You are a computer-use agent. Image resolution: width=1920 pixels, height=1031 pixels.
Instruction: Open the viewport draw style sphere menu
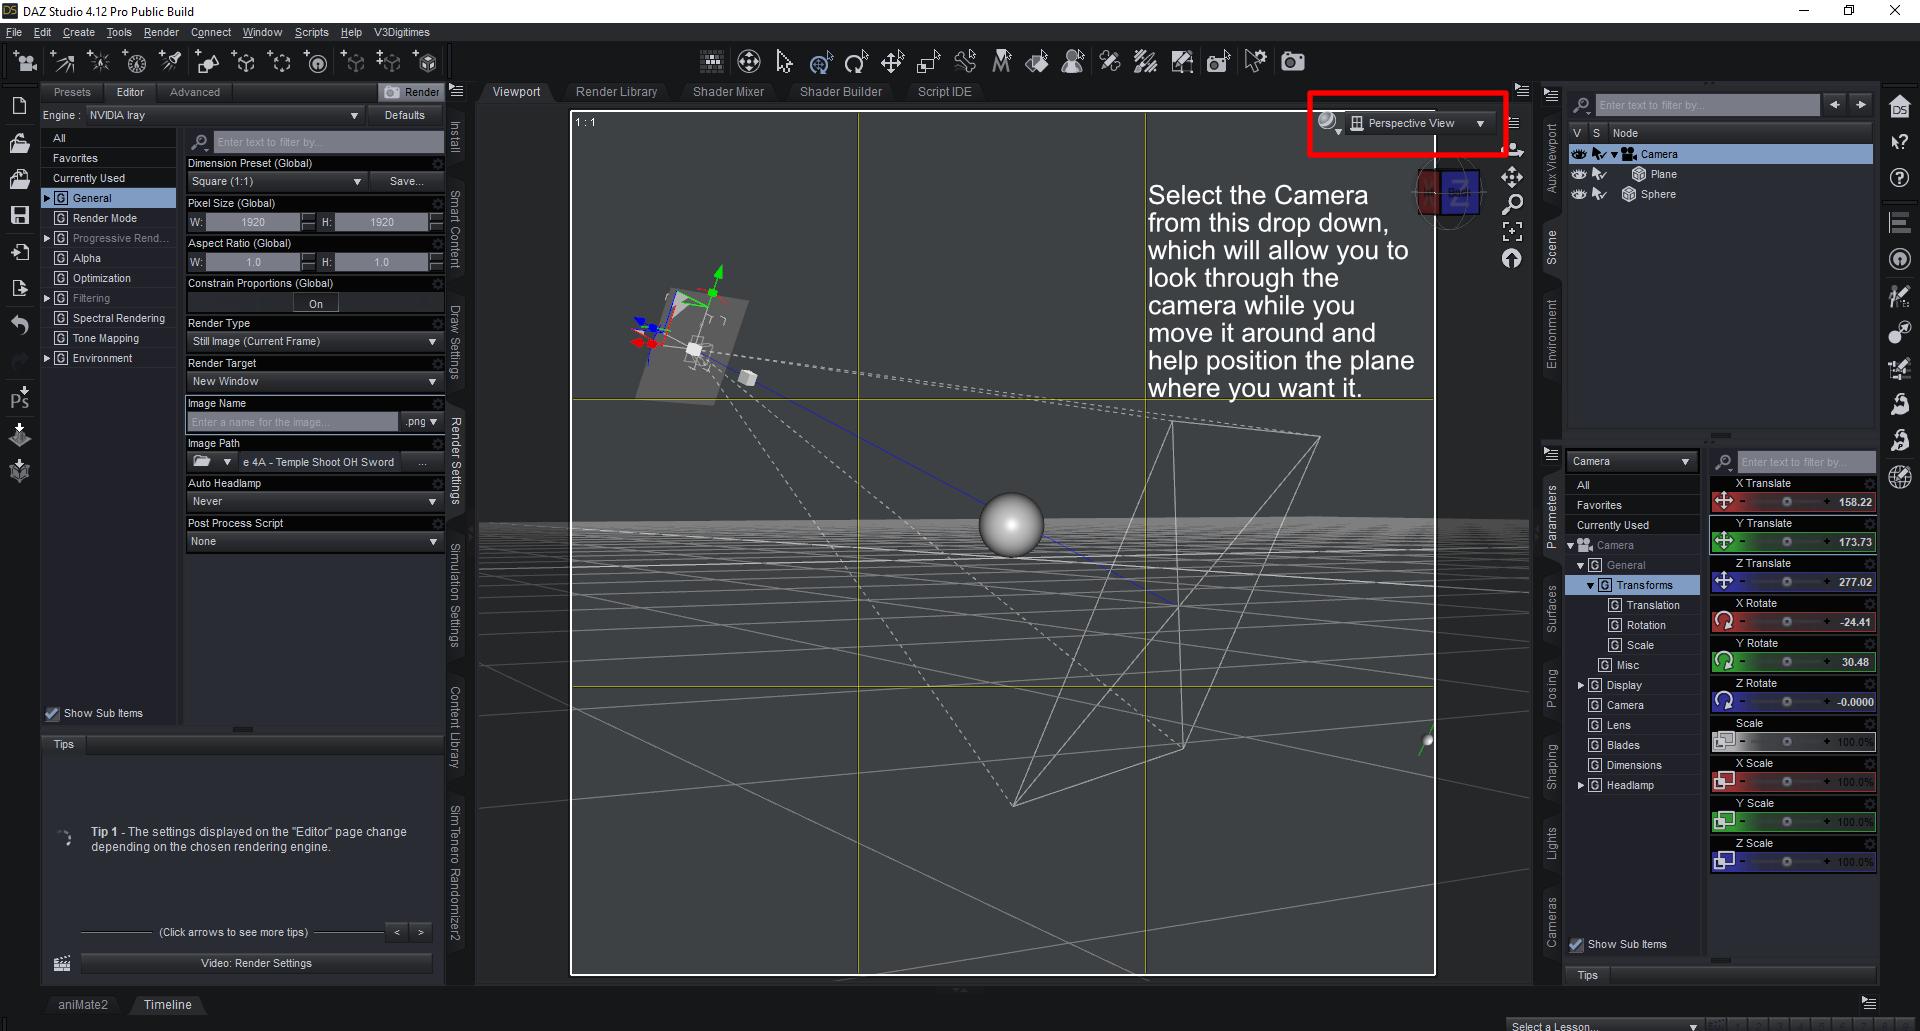1329,123
